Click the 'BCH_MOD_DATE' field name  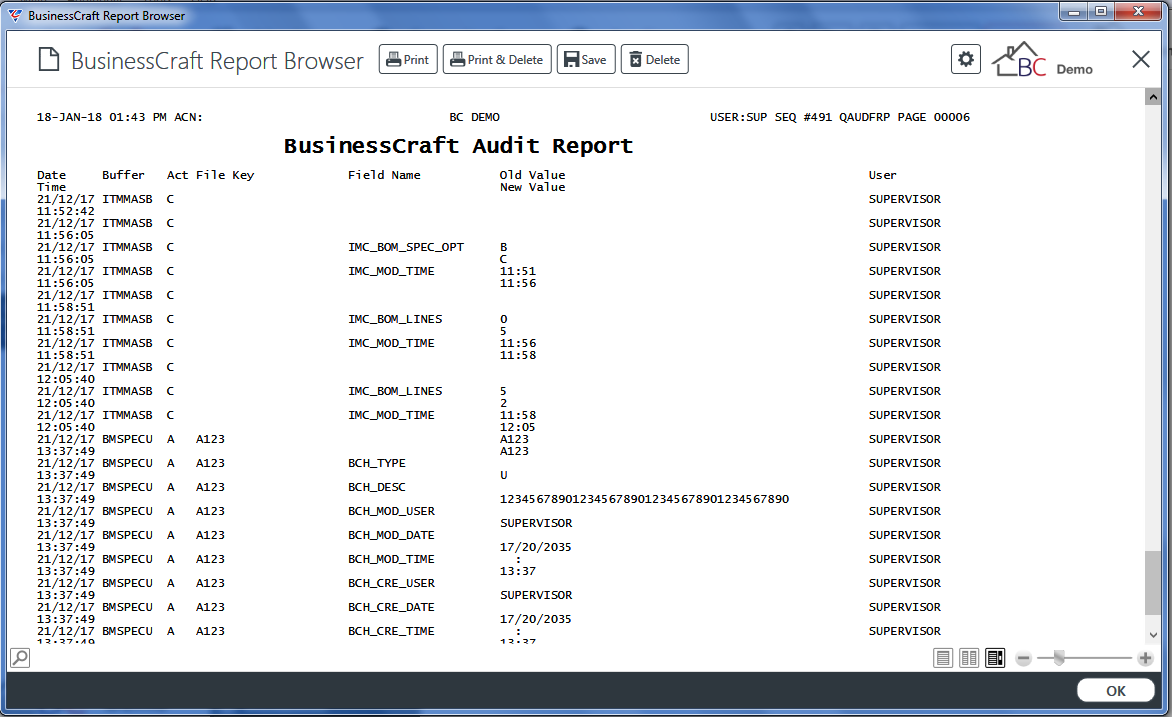click(x=391, y=535)
